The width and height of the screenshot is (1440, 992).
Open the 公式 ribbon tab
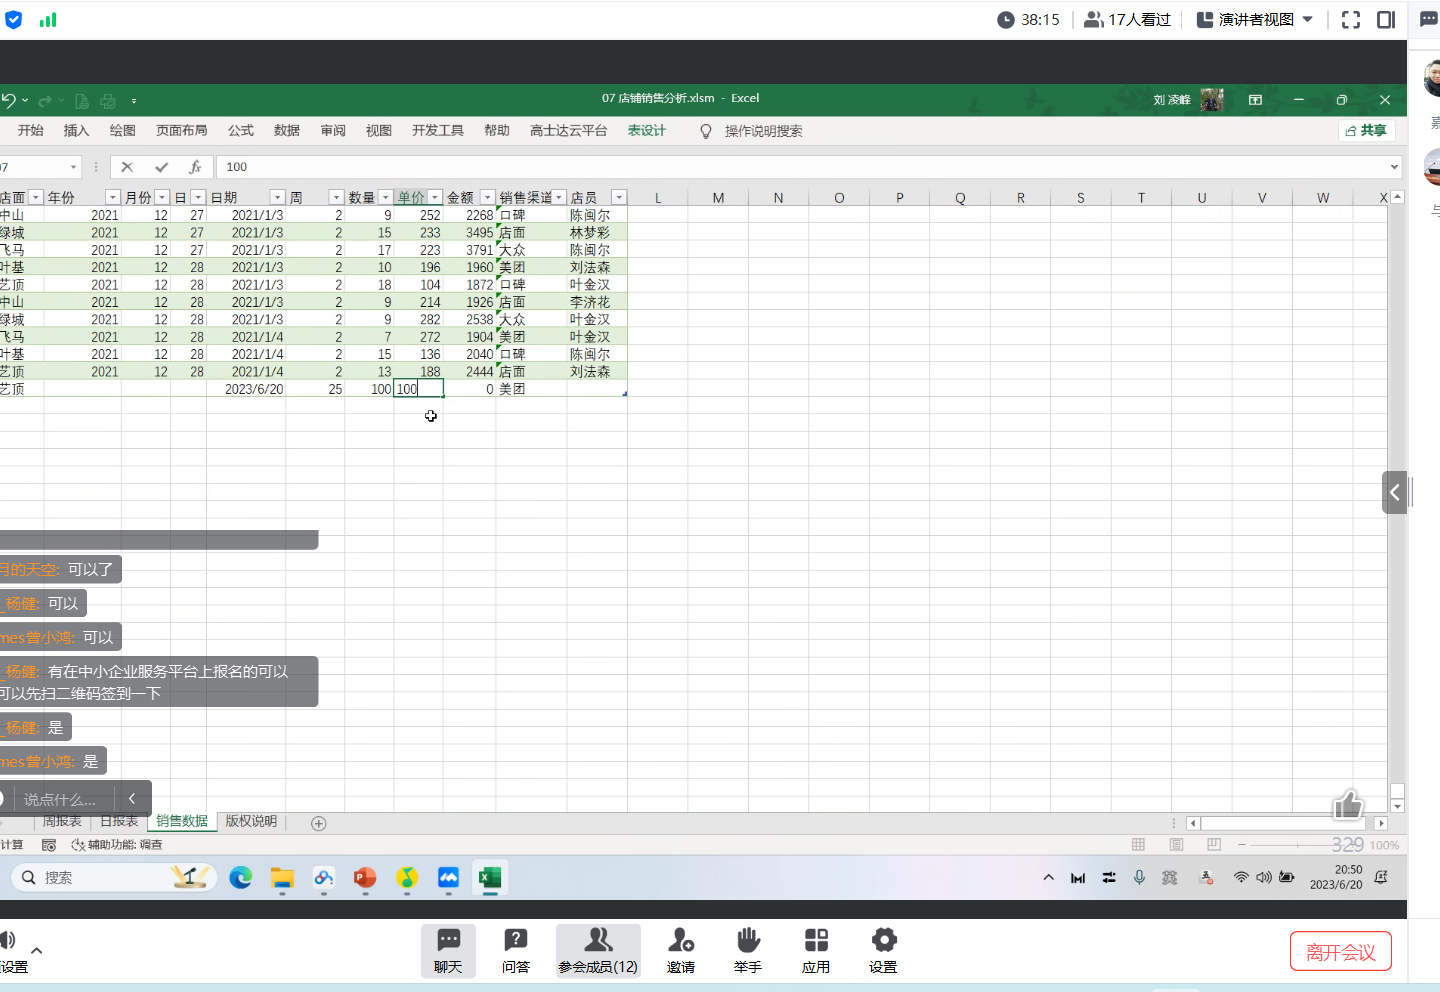[241, 131]
